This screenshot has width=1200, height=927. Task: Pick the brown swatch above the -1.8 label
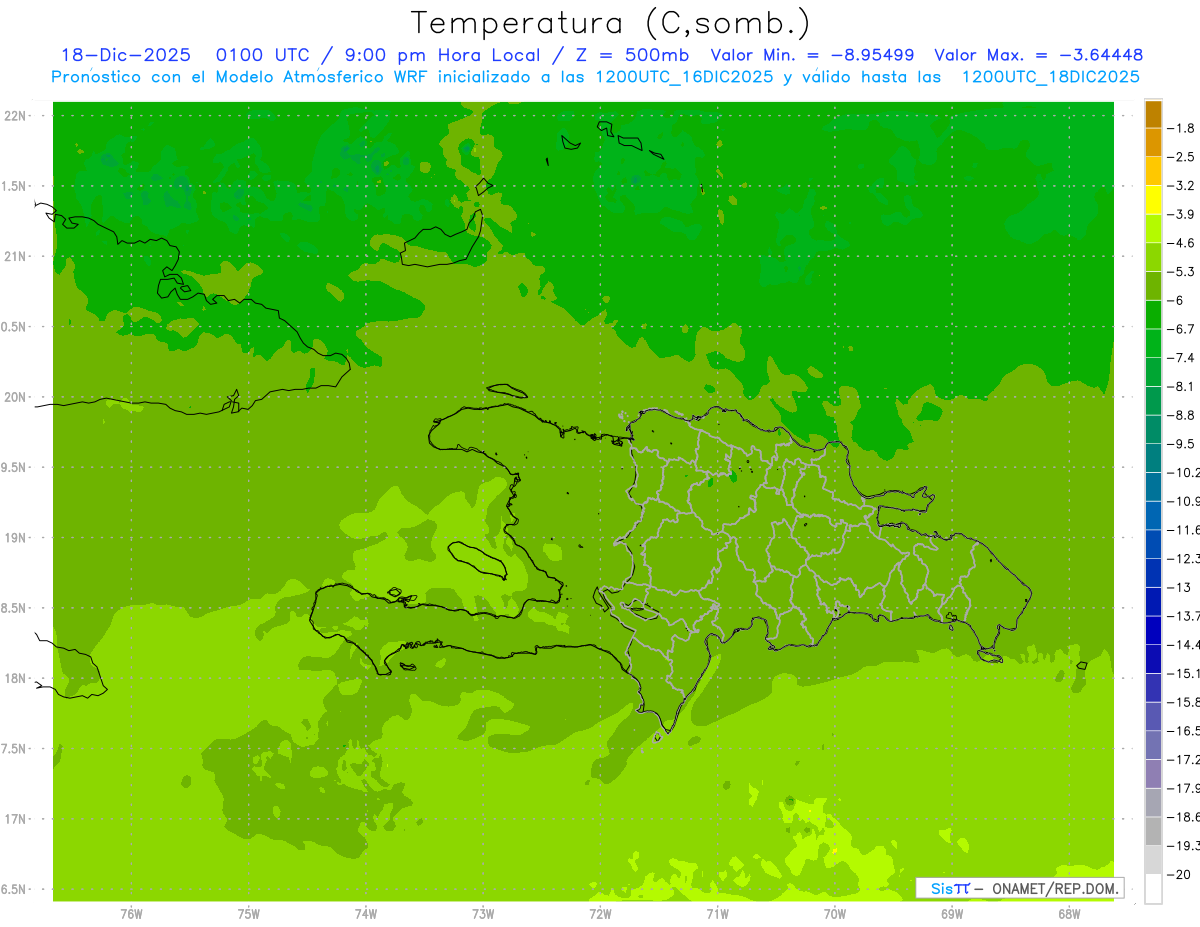point(1153,115)
